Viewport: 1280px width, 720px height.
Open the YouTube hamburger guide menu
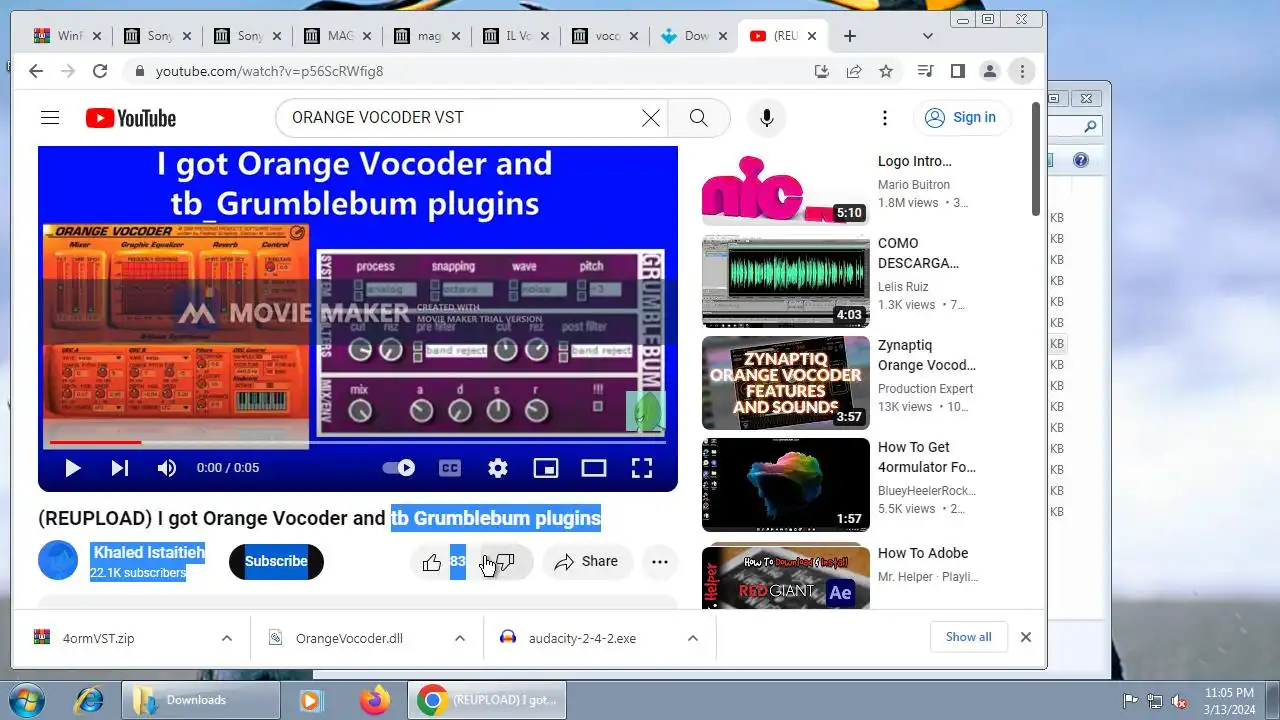tap(50, 118)
